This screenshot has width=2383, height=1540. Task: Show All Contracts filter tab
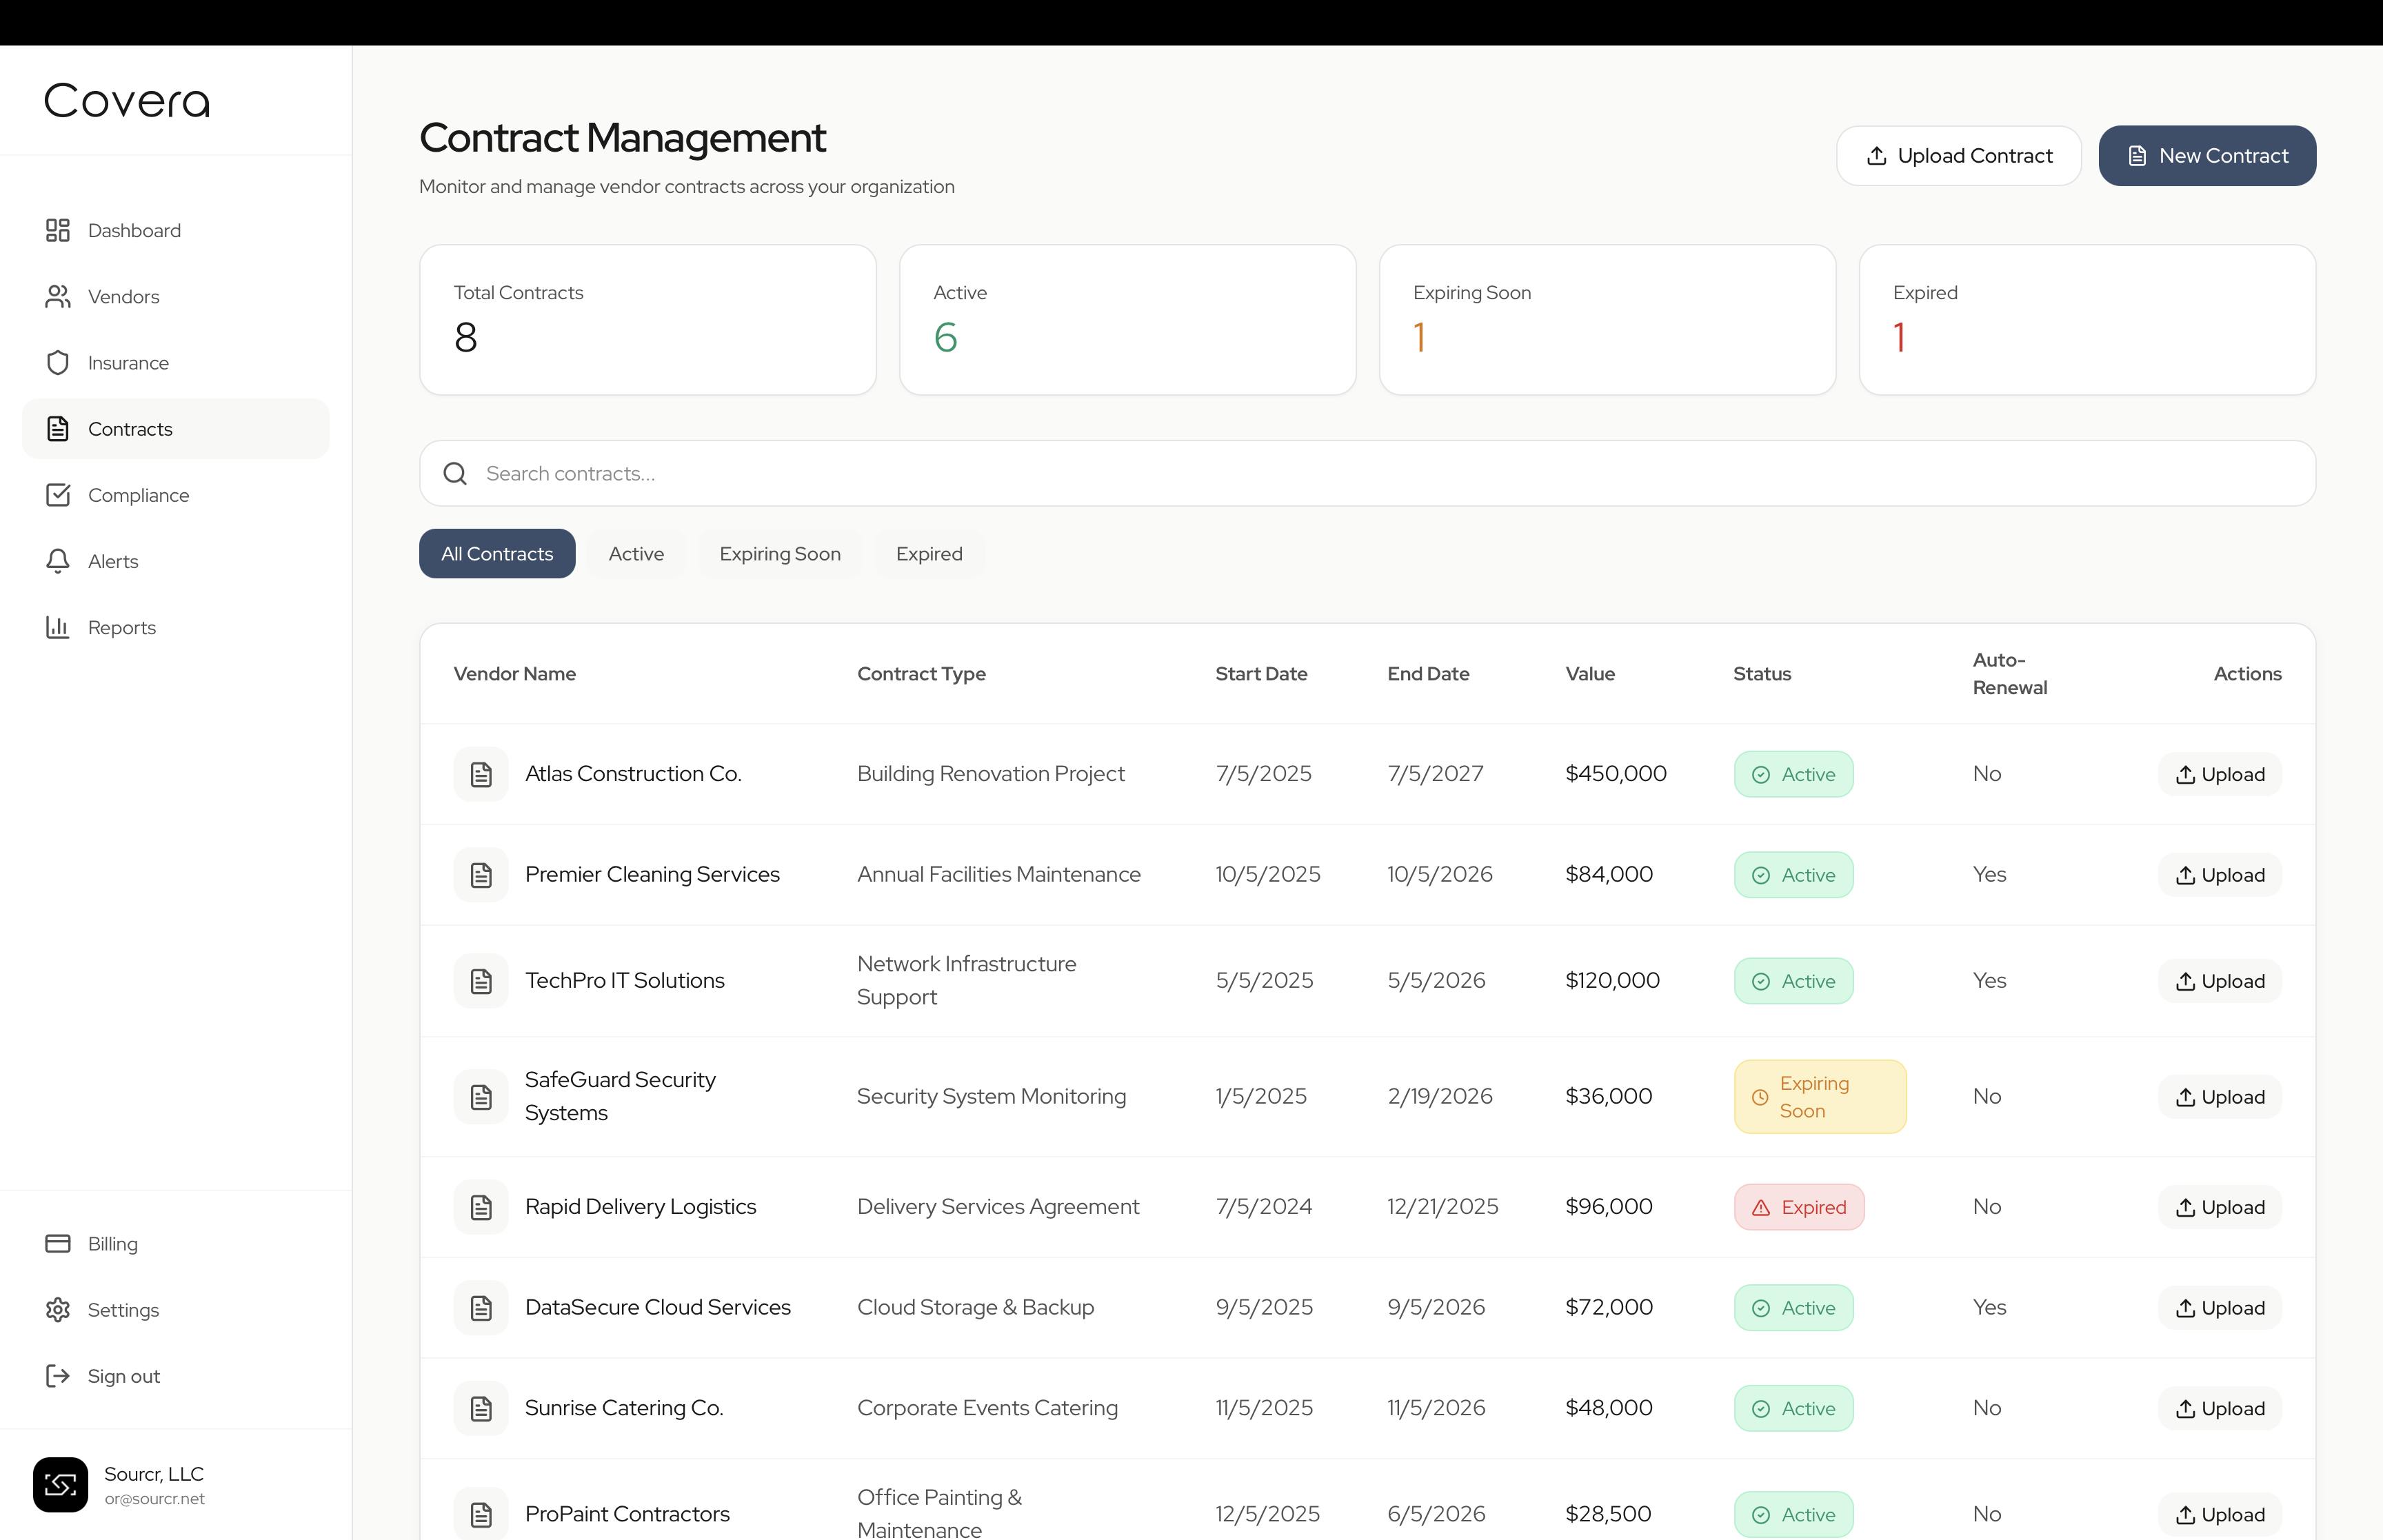coord(497,554)
